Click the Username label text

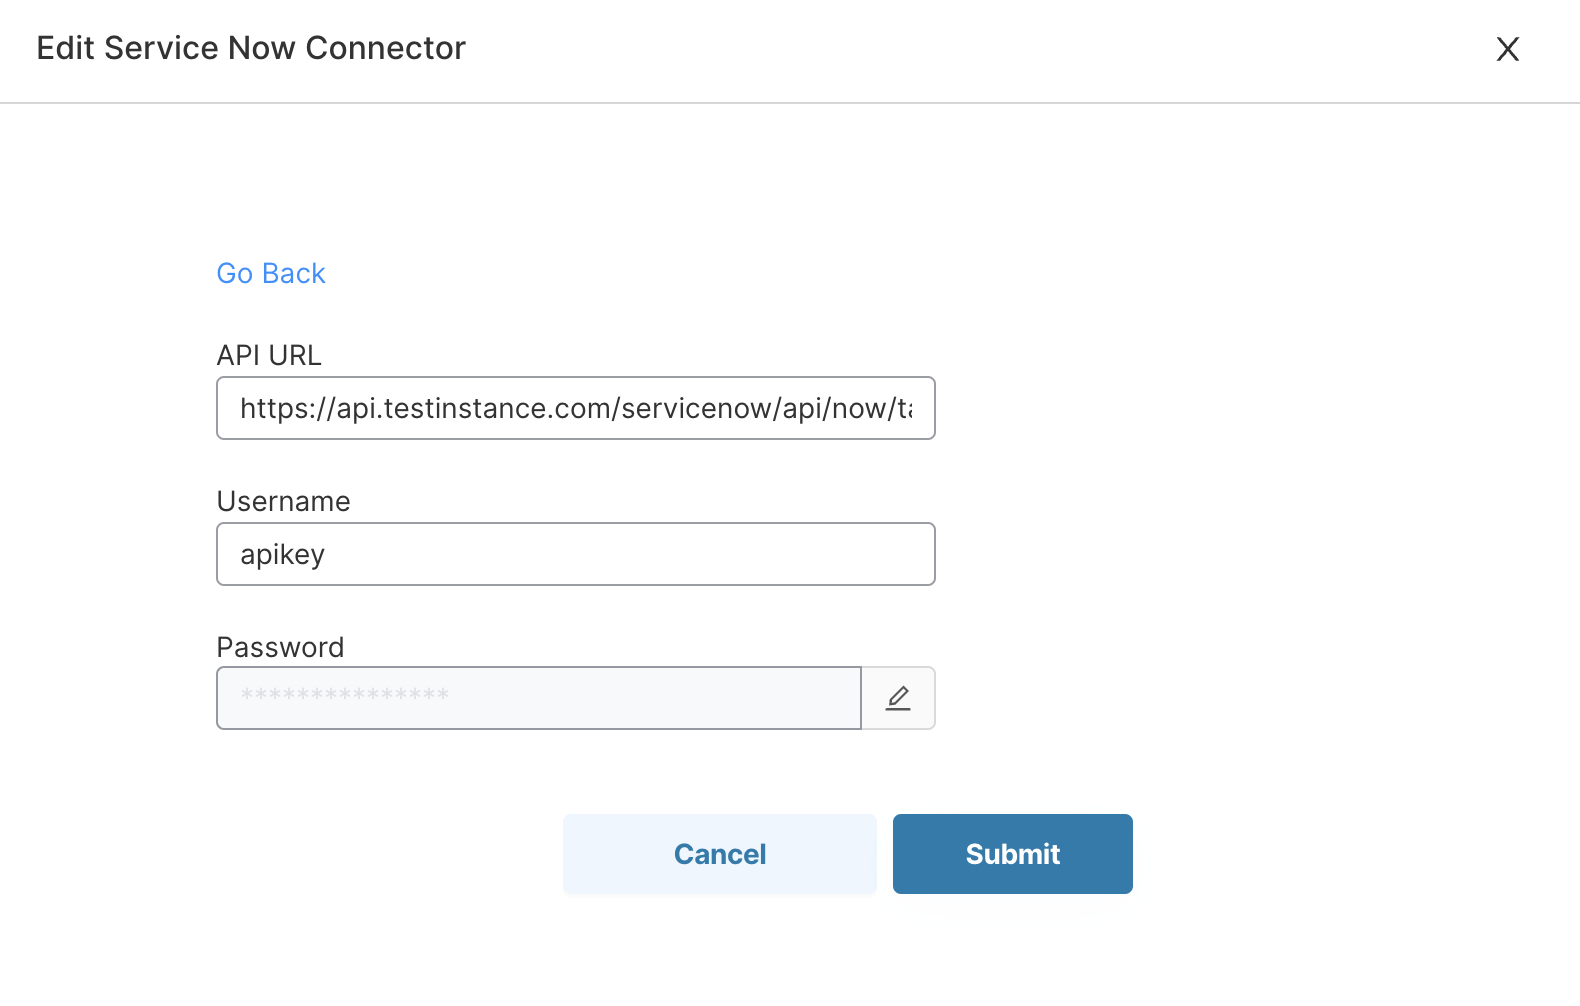(284, 501)
